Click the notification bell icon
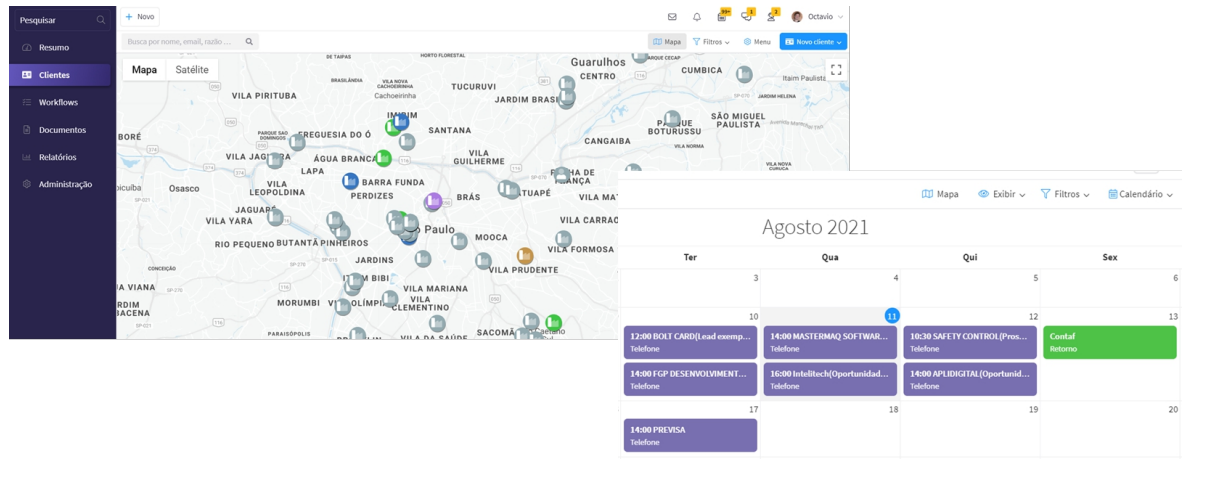Screen dimensions: 1205x478 coord(697,17)
